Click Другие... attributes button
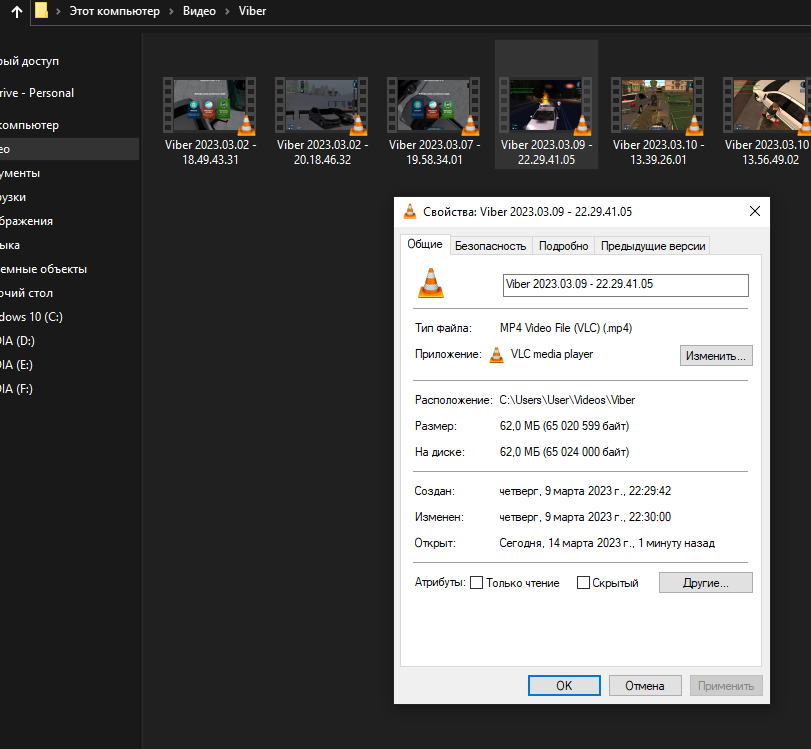 pos(705,583)
